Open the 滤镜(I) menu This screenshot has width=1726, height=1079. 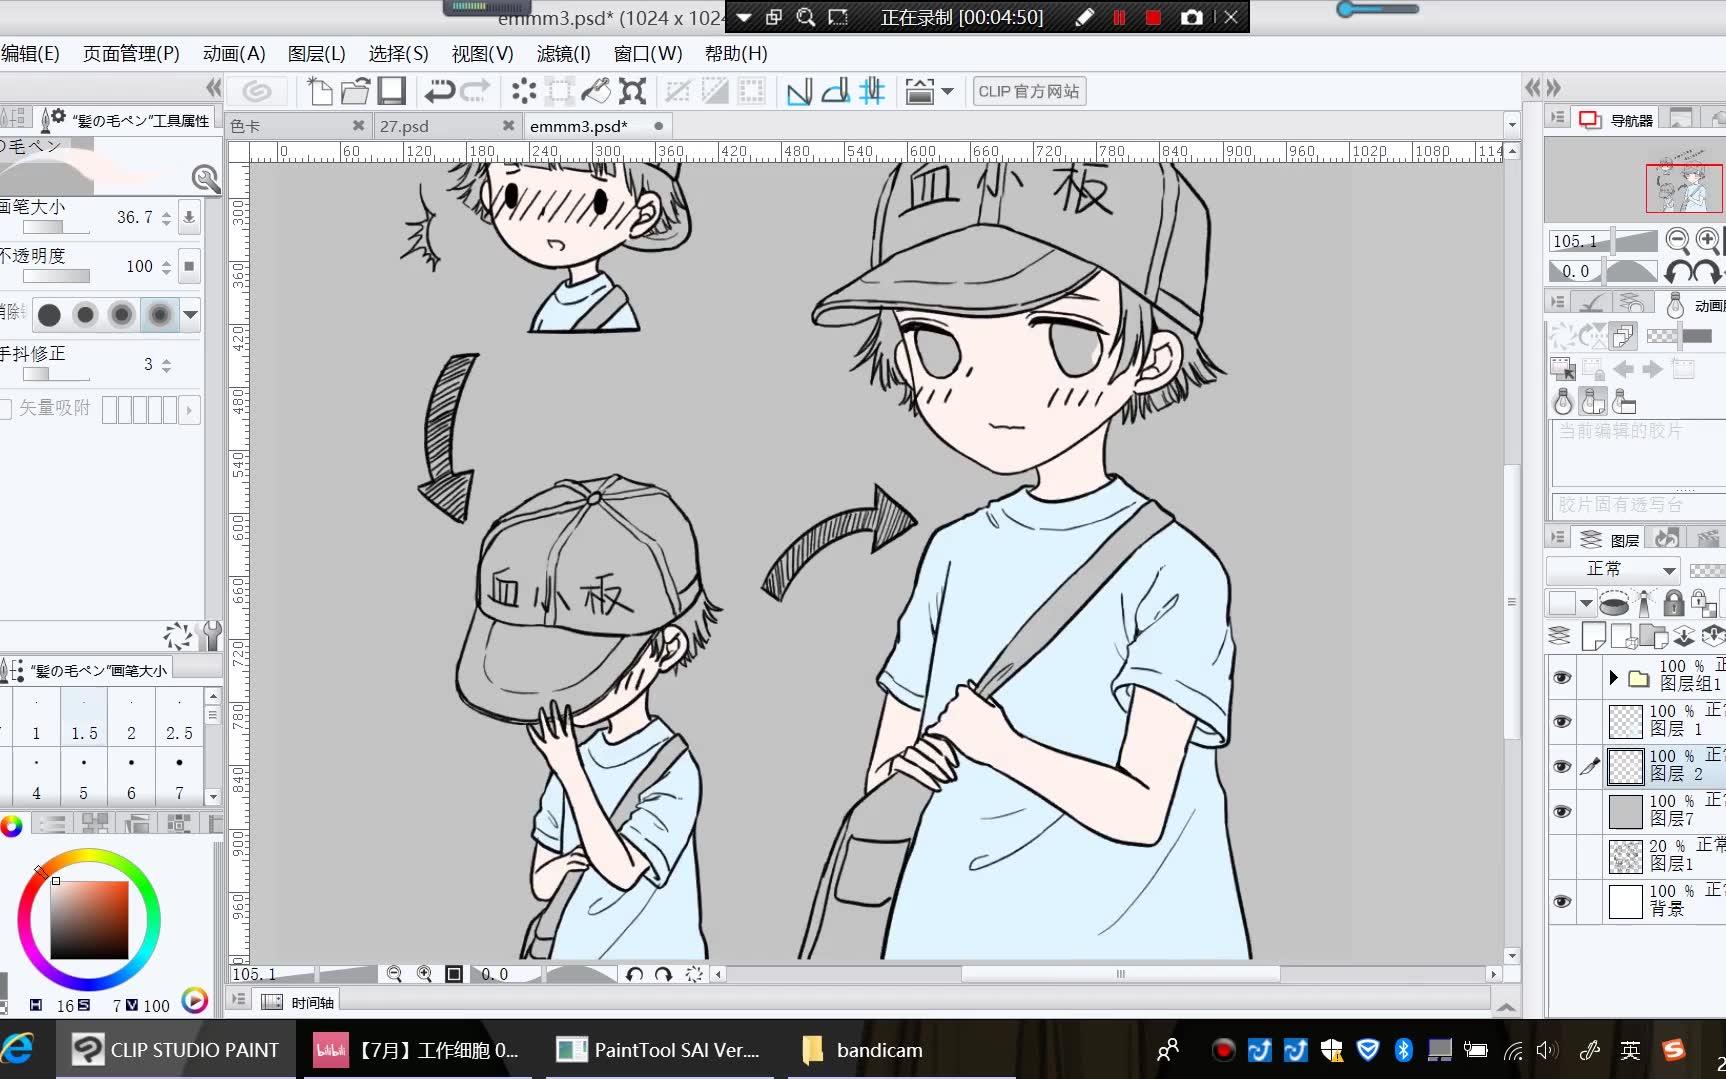tap(563, 53)
